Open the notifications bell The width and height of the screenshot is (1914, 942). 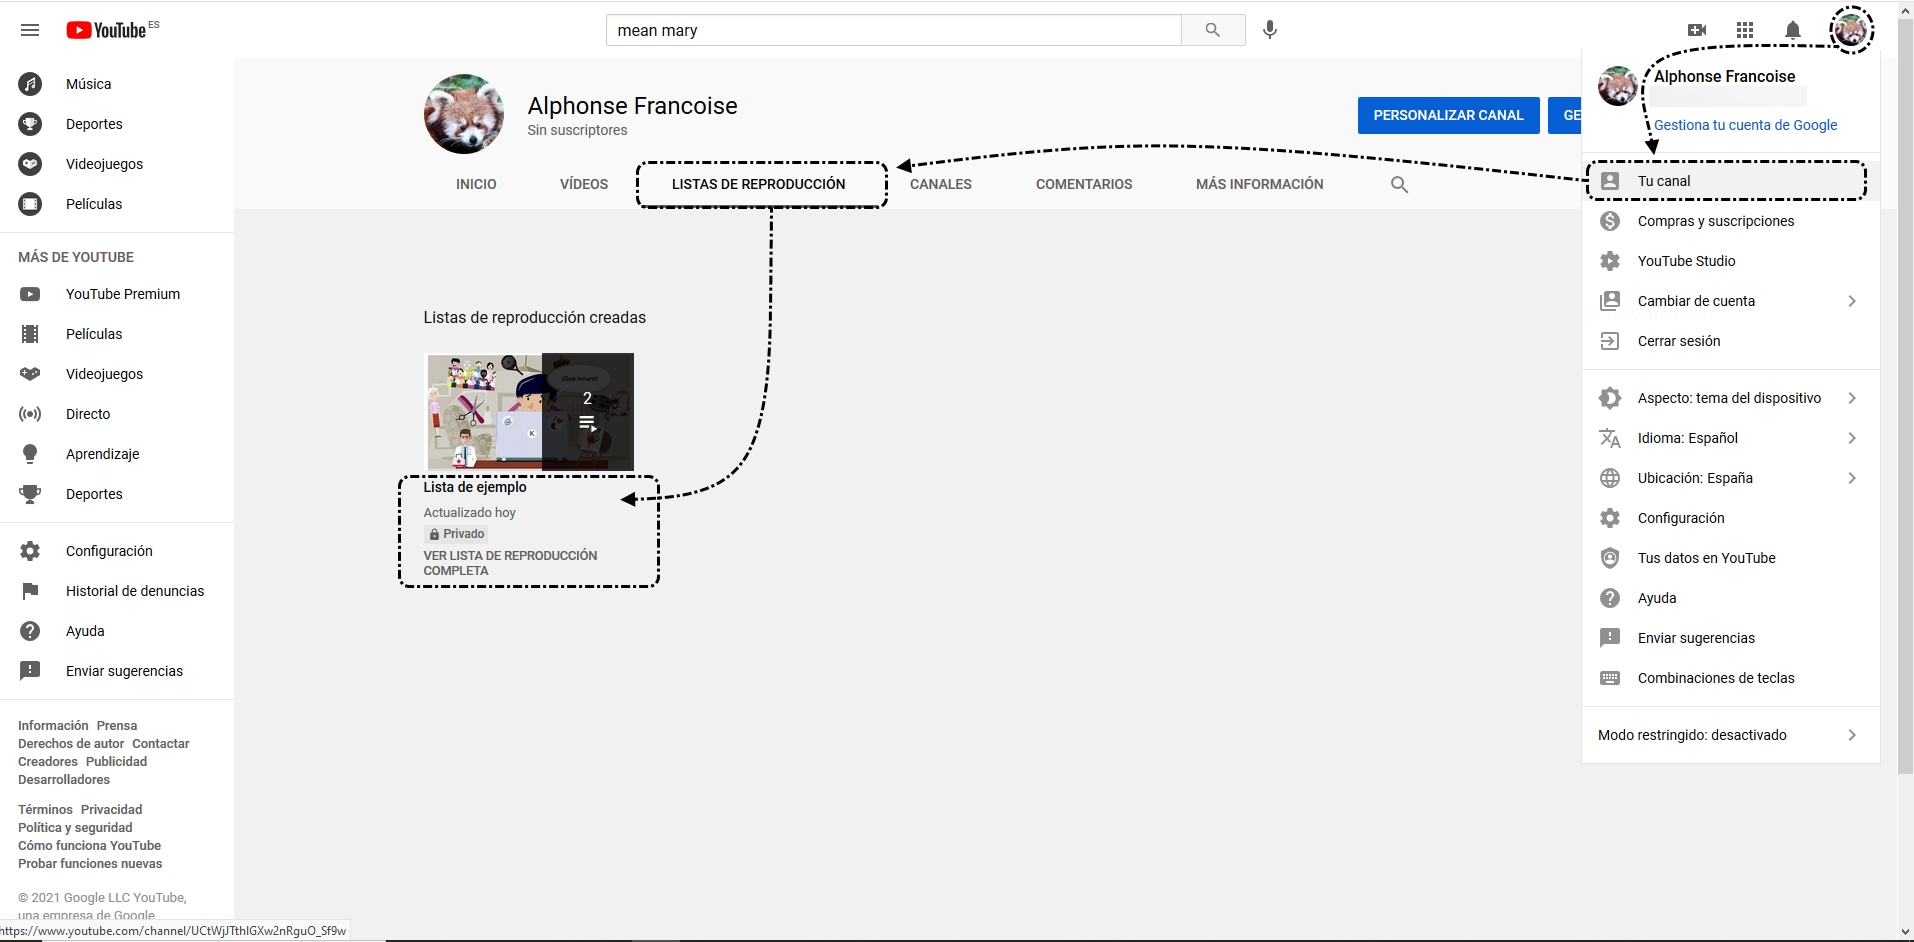[x=1793, y=30]
